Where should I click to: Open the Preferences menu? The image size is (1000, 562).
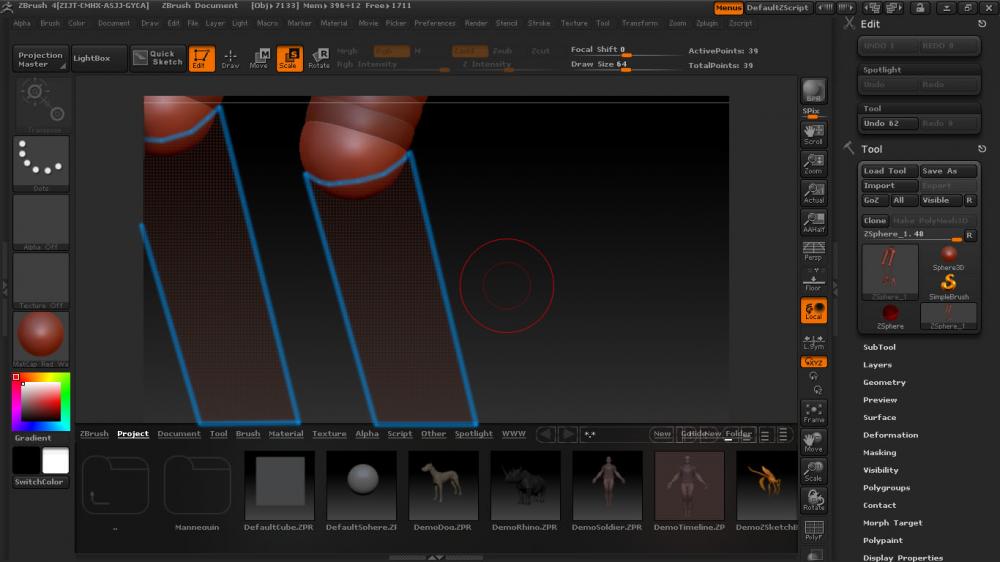coord(435,23)
